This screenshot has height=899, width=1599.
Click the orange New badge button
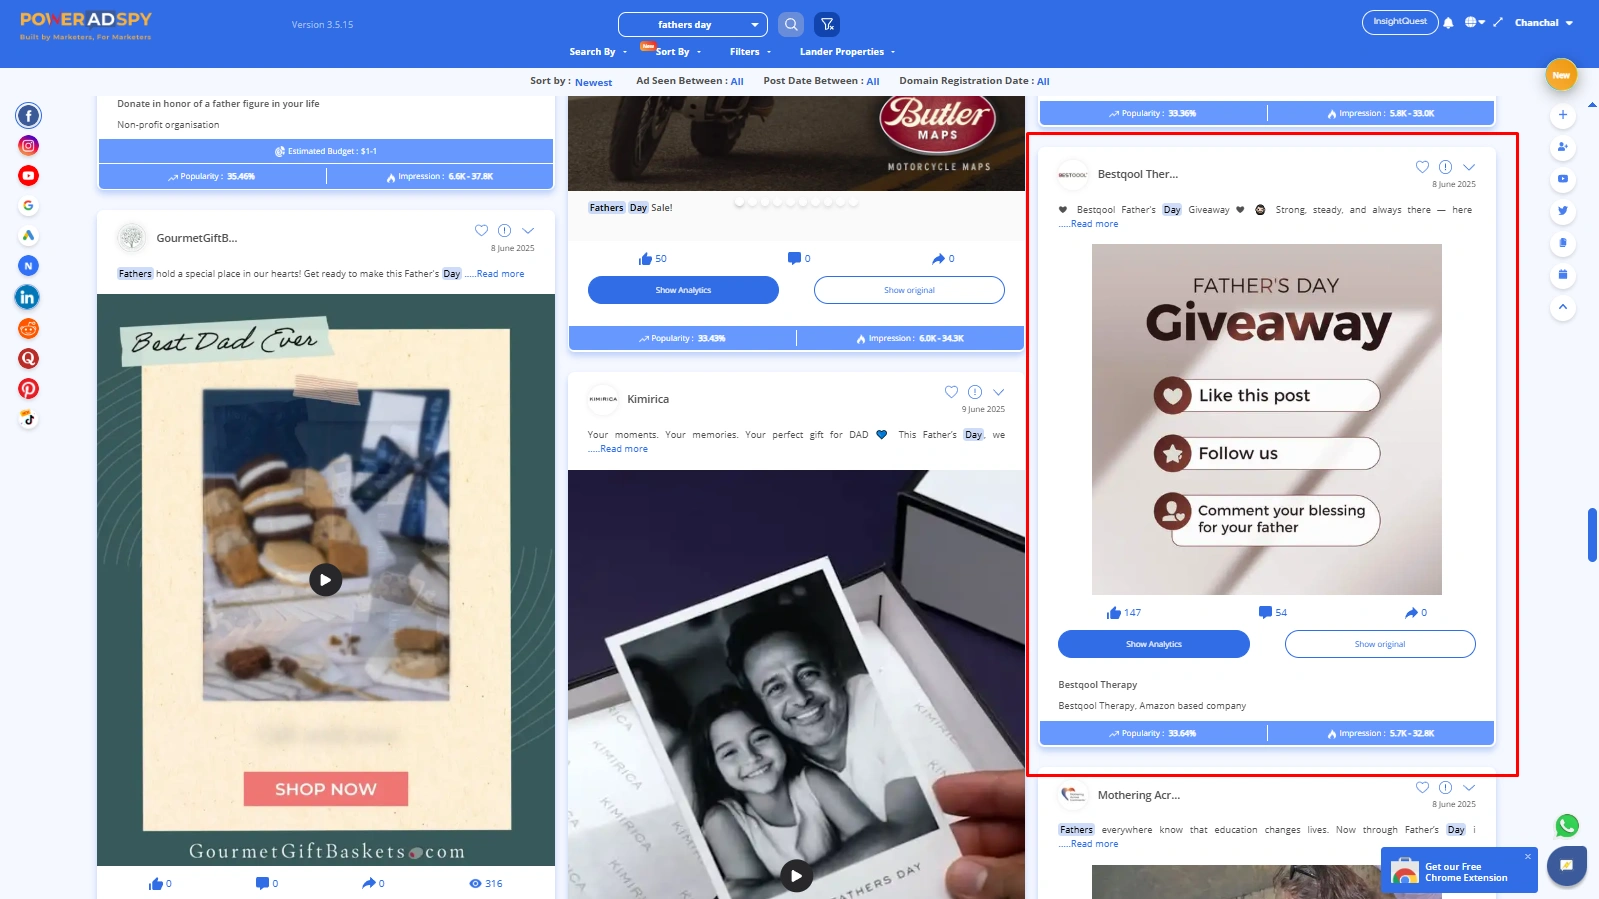[1561, 75]
